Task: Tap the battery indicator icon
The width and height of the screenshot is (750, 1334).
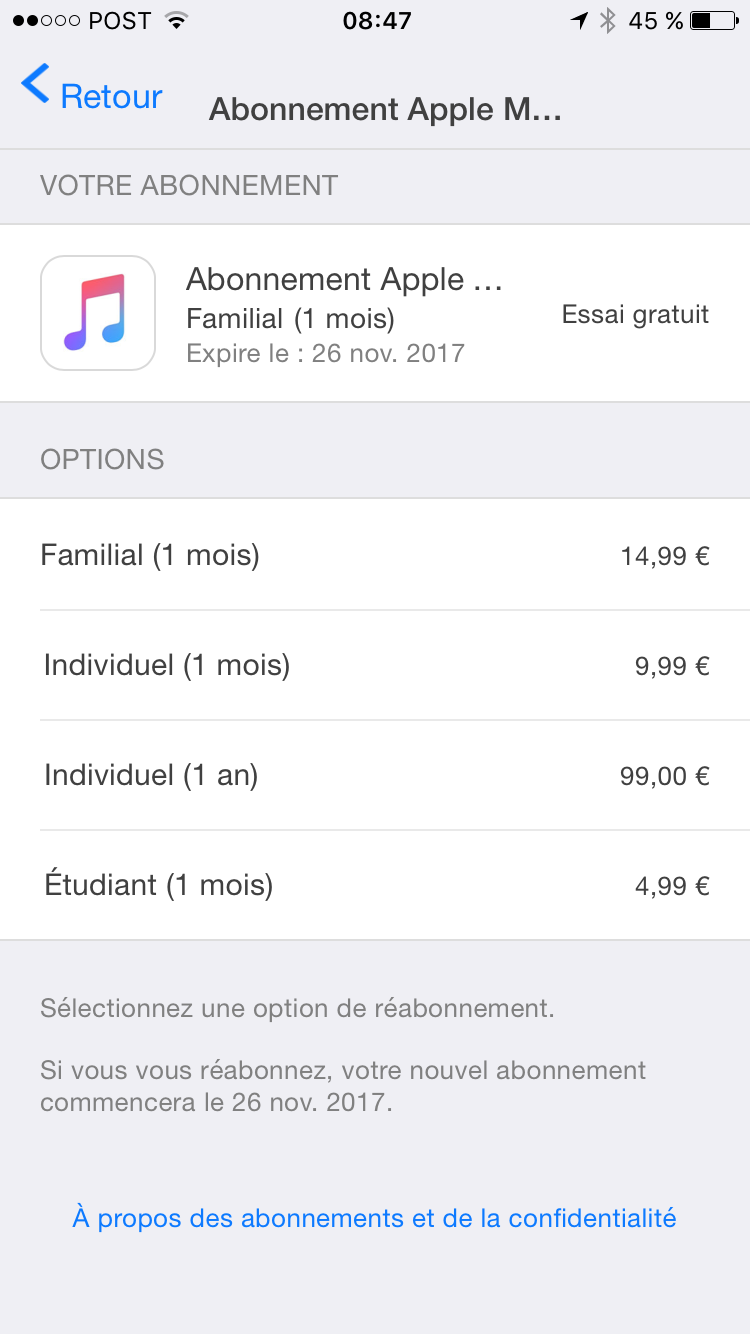Action: (714, 21)
